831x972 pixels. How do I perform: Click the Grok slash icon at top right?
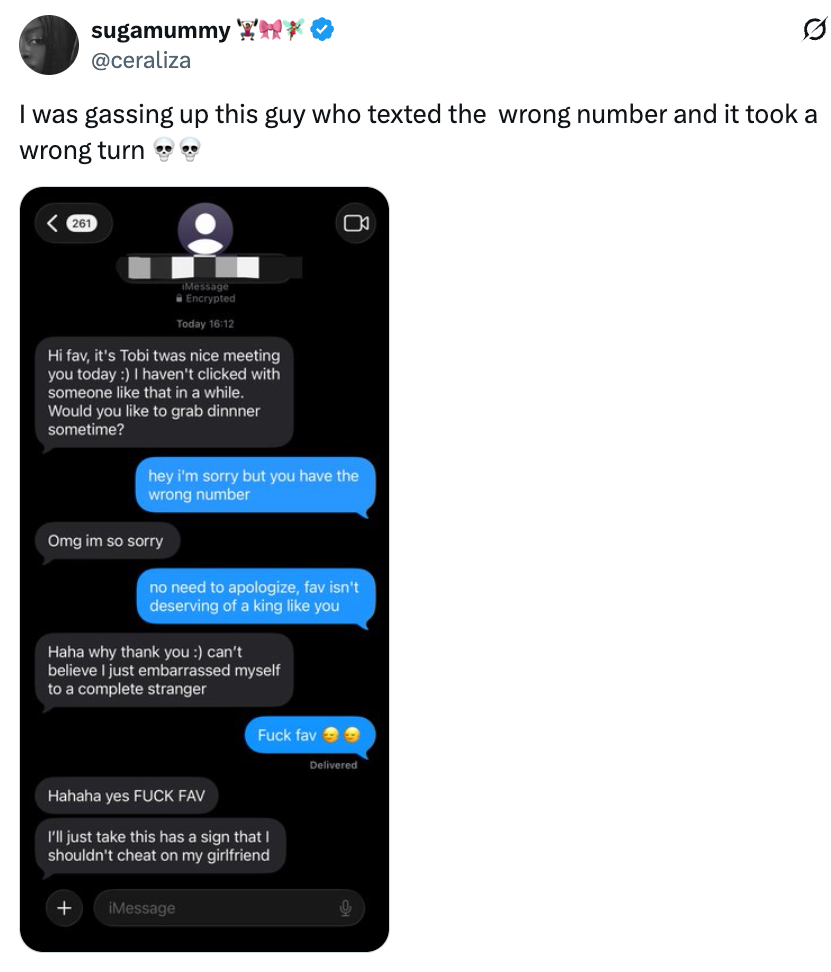(x=814, y=29)
